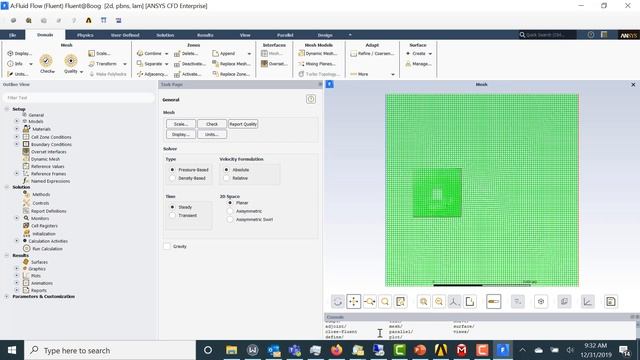Image resolution: width=640 pixels, height=360 pixels.
Task: Open the File menu tab
Action: [x=13, y=35]
